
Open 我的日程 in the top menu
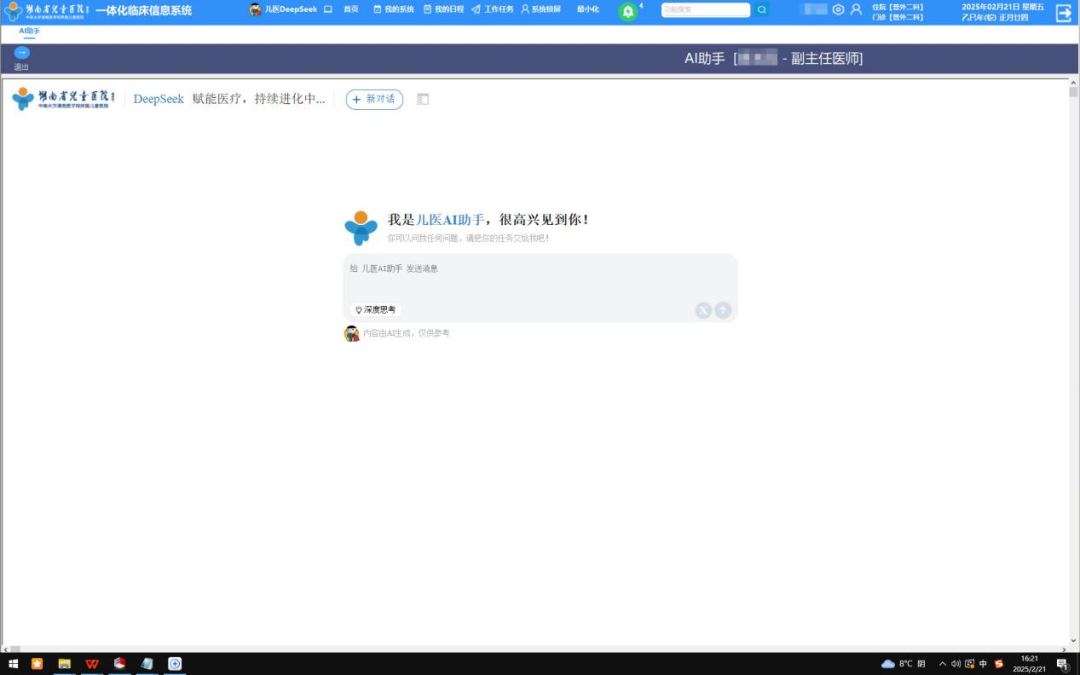(443, 9)
